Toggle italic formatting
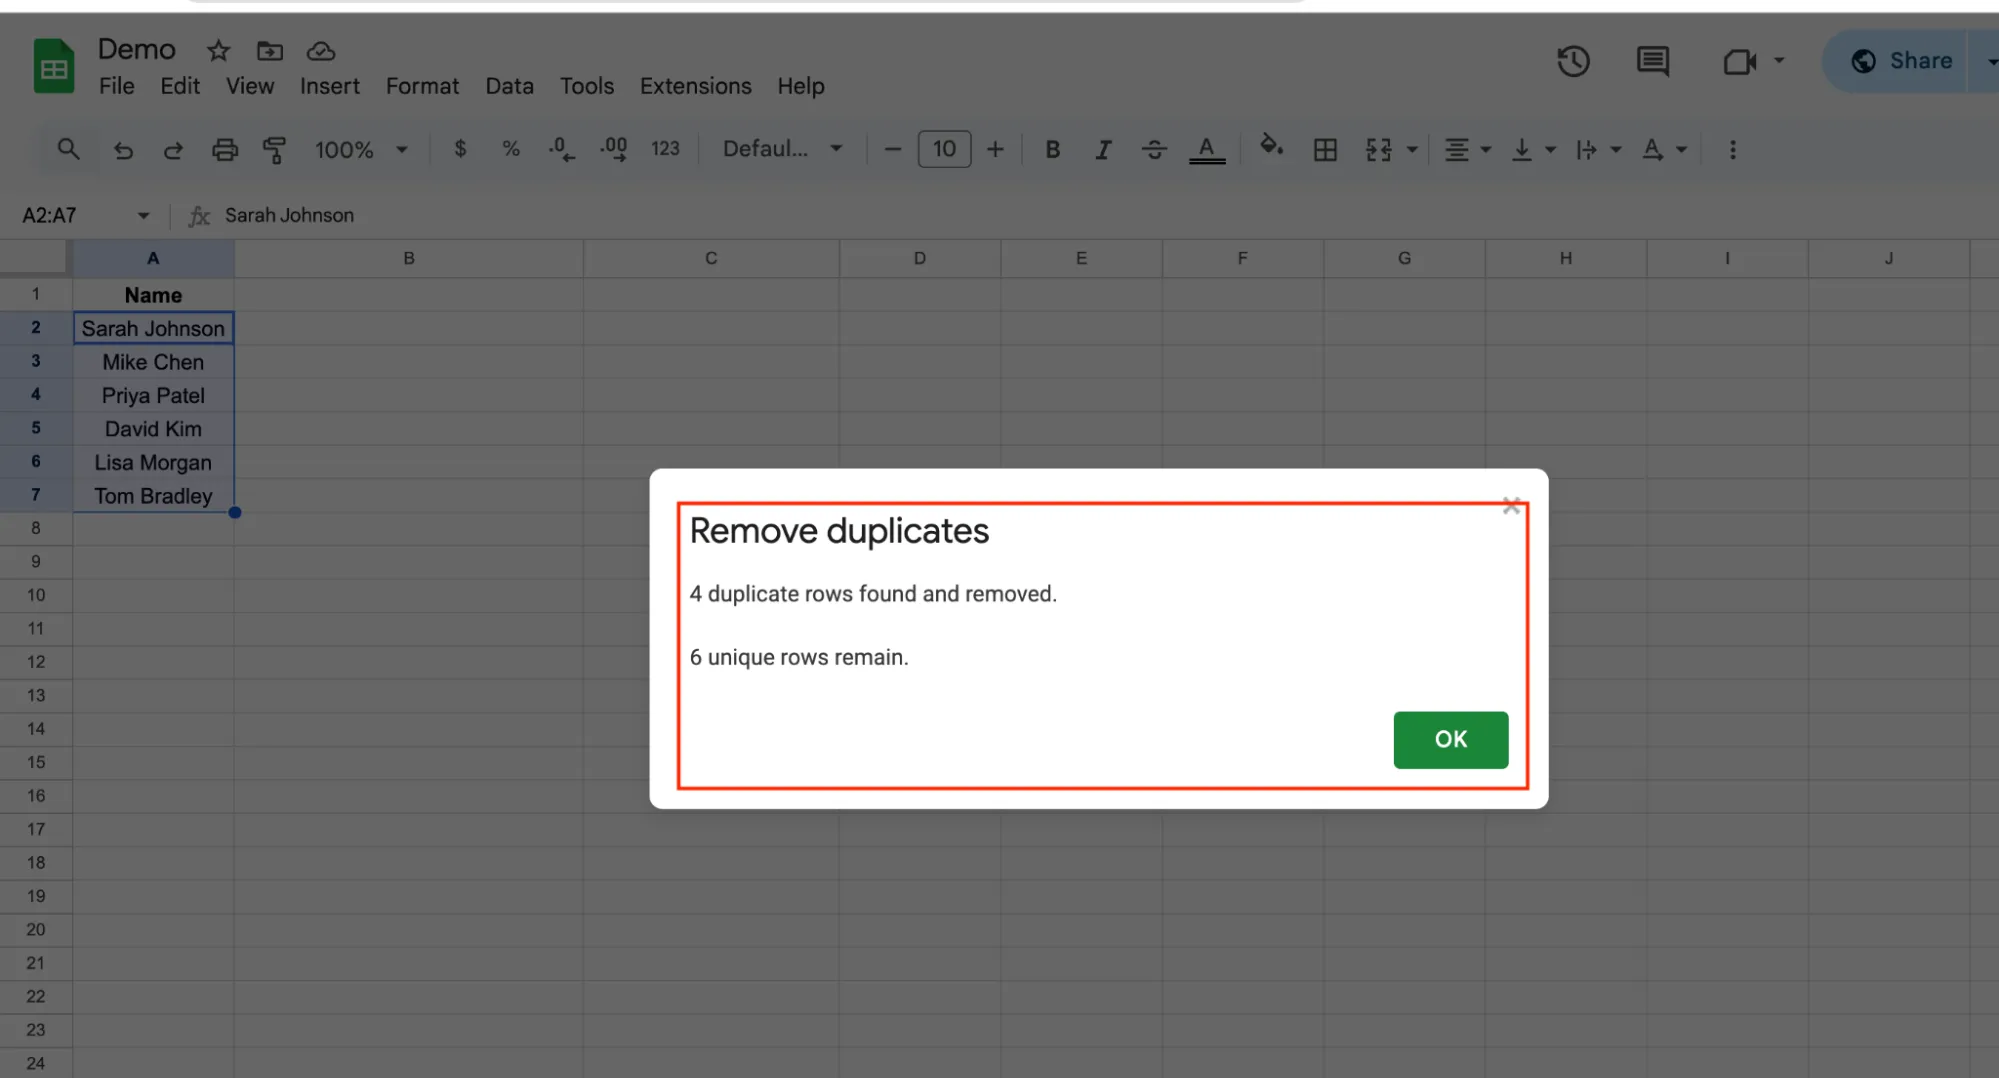The height and width of the screenshot is (1078, 1999). [1103, 149]
